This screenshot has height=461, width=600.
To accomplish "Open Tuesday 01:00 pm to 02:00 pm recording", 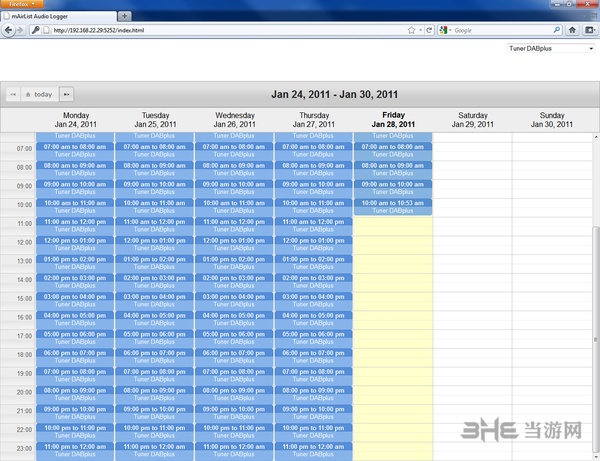I will (x=155, y=263).
